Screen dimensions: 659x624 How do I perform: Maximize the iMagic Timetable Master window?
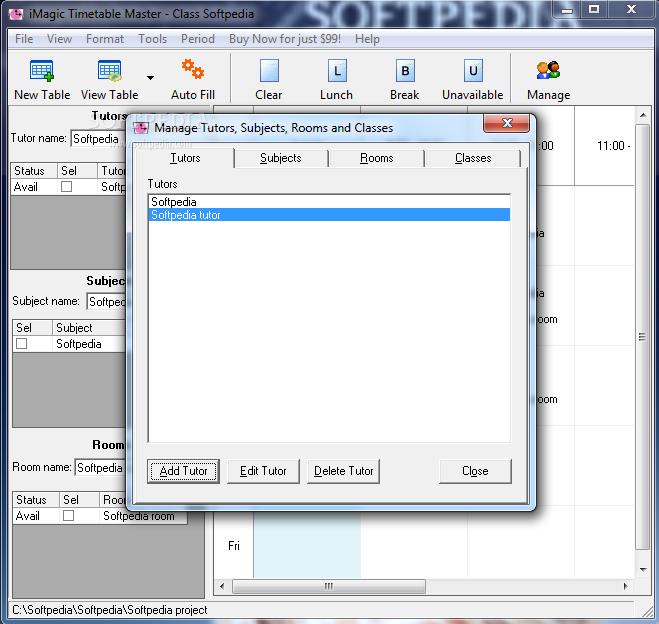[x=594, y=9]
